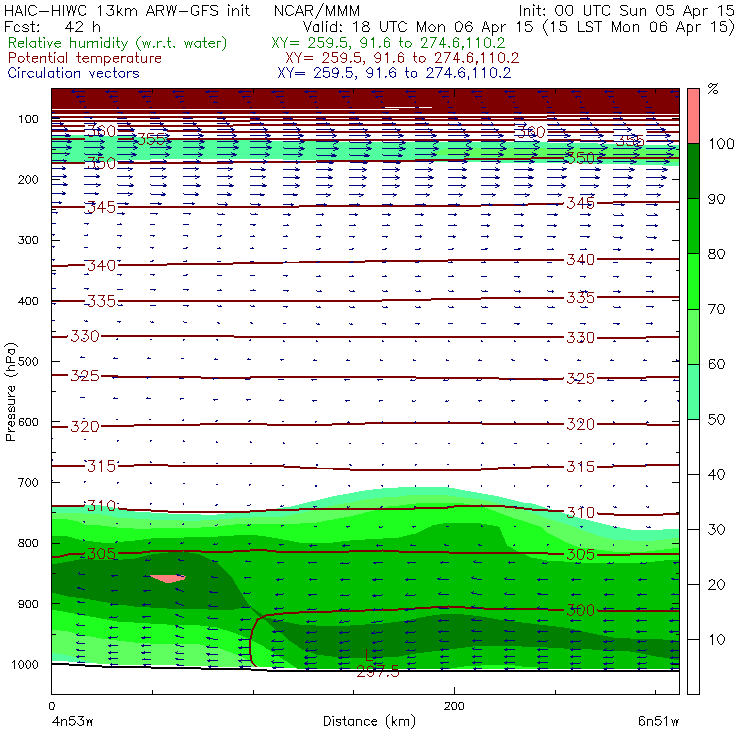Screen dimensions: 740x740
Task: Click the blue XY coordinate range text
Action: [394, 73]
